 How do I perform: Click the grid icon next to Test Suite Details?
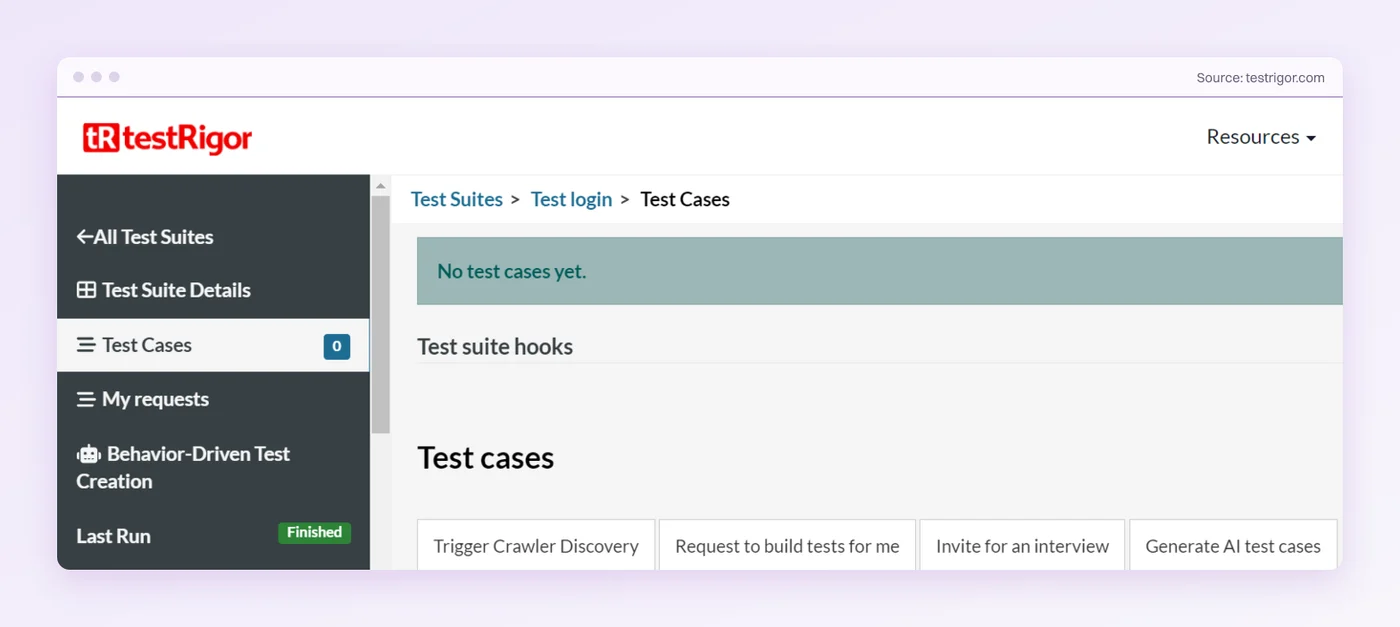(x=86, y=290)
